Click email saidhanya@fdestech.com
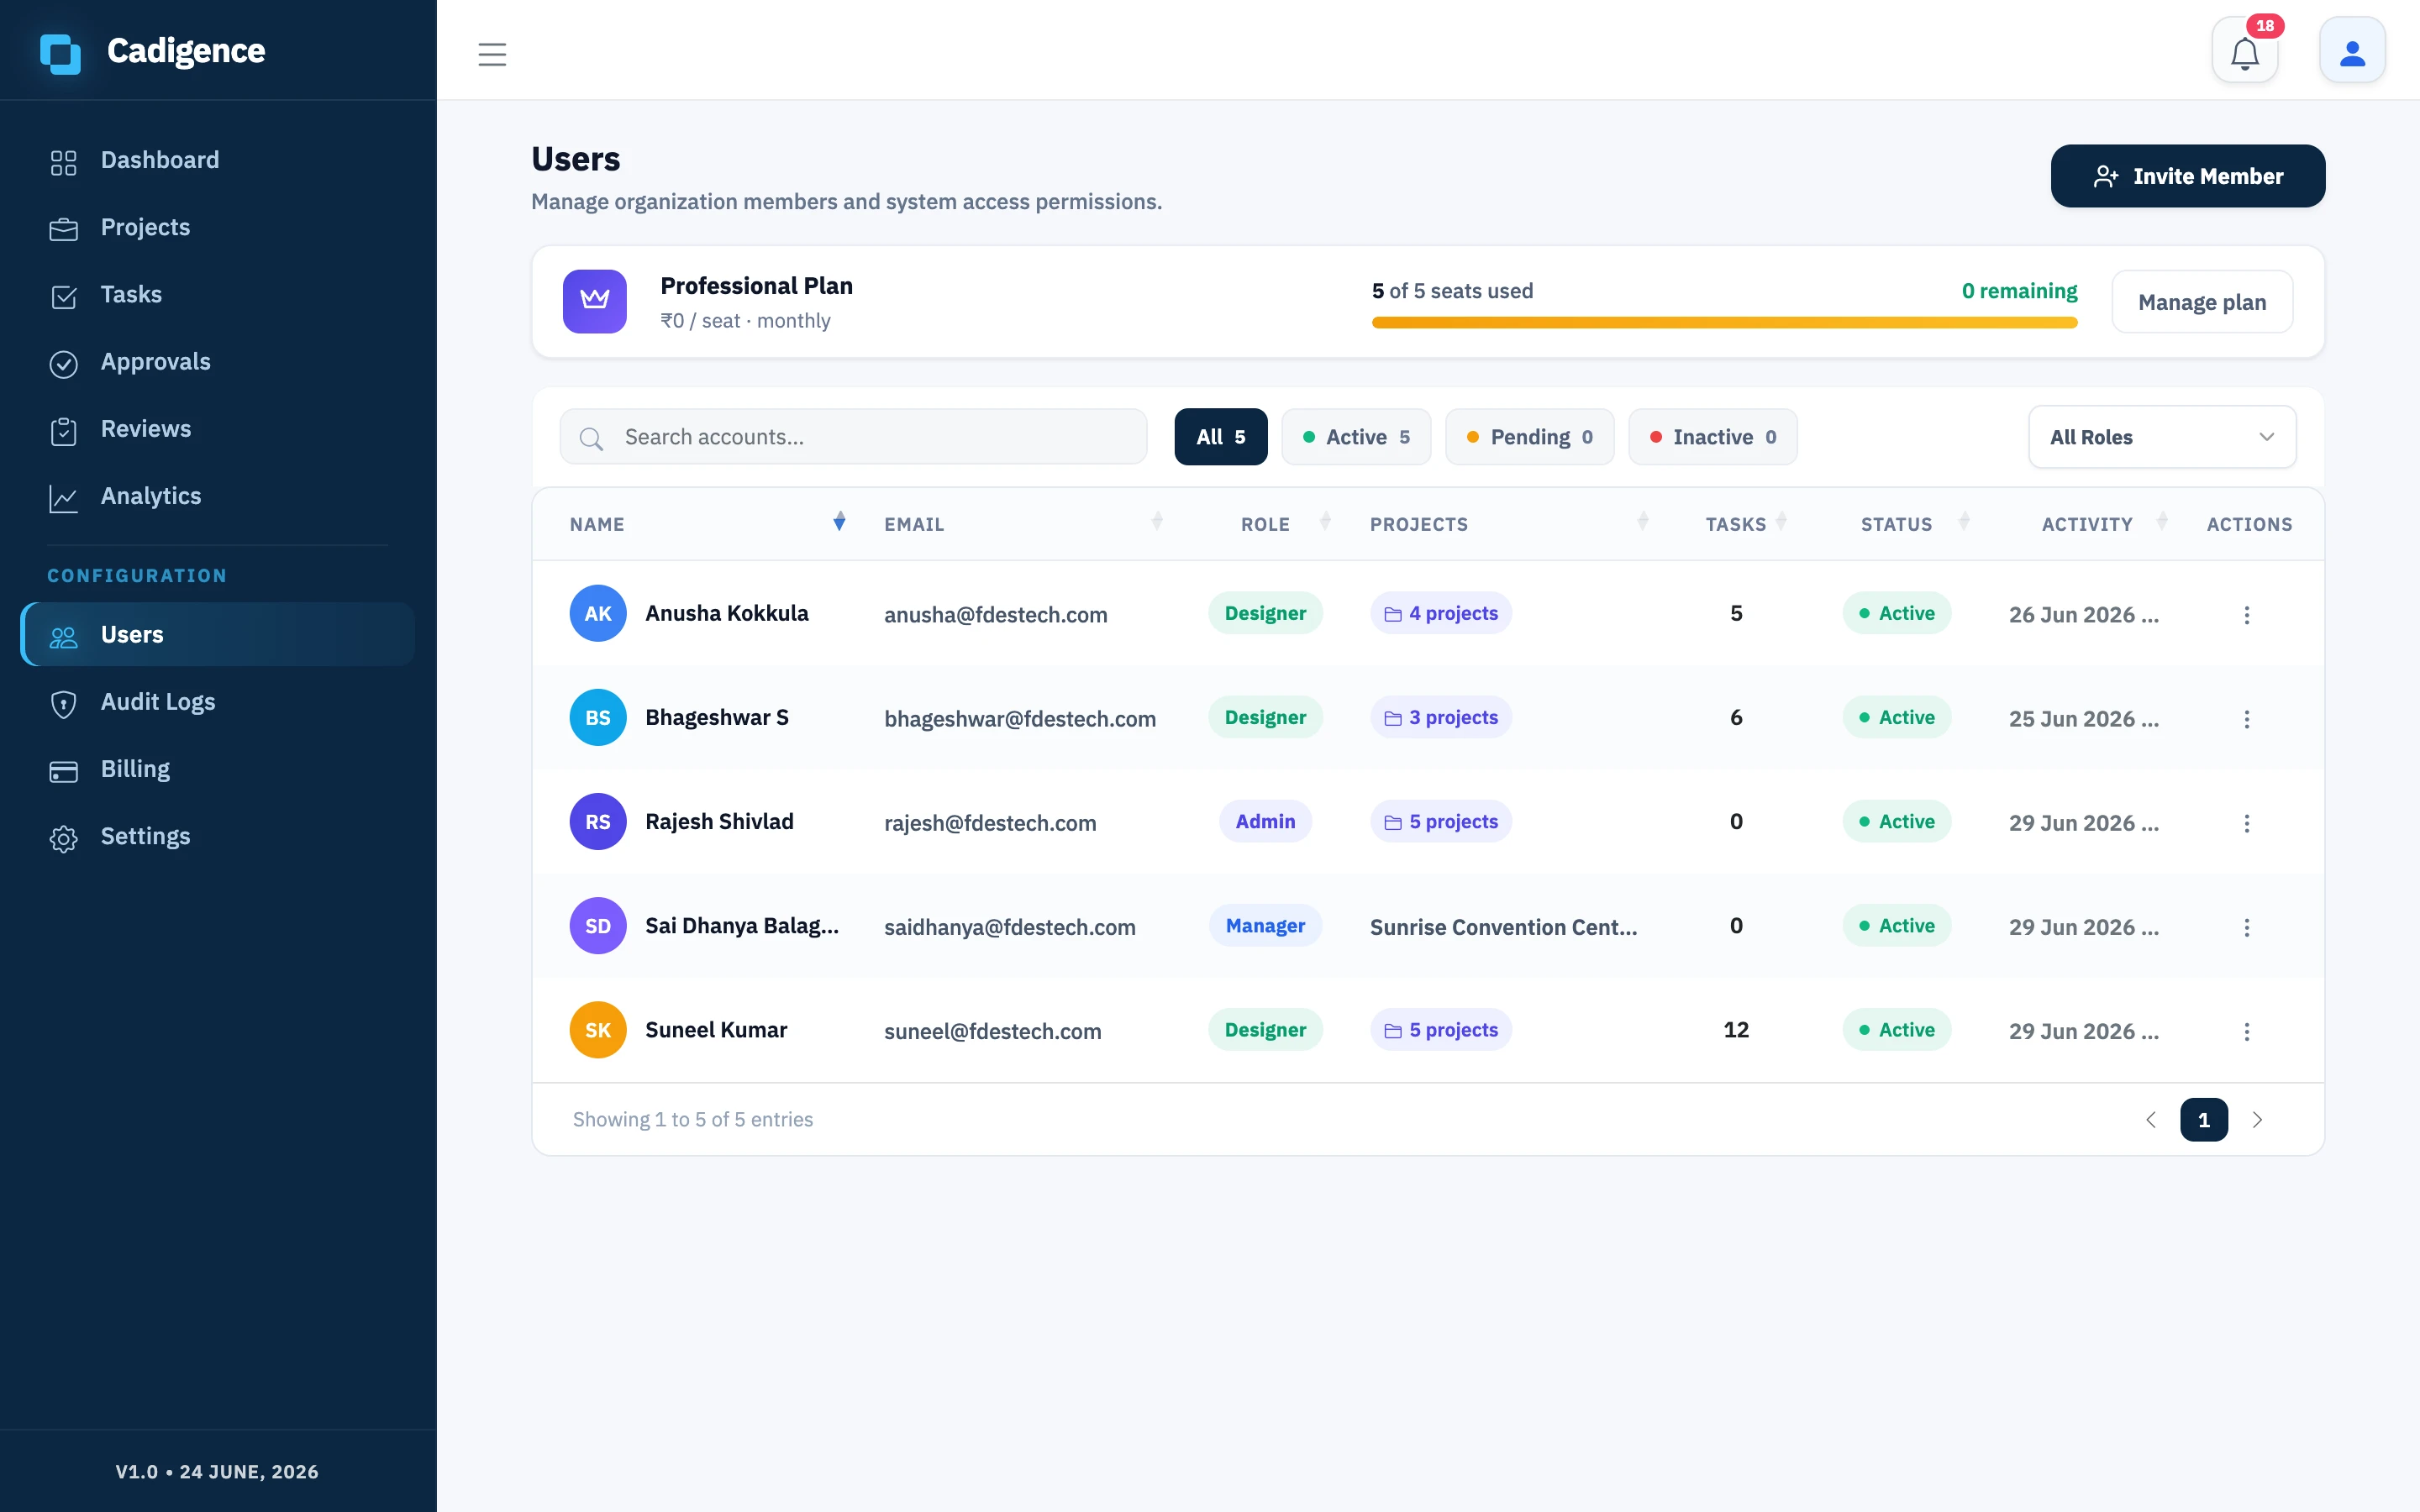This screenshot has height=1512, width=2420. click(x=1010, y=927)
